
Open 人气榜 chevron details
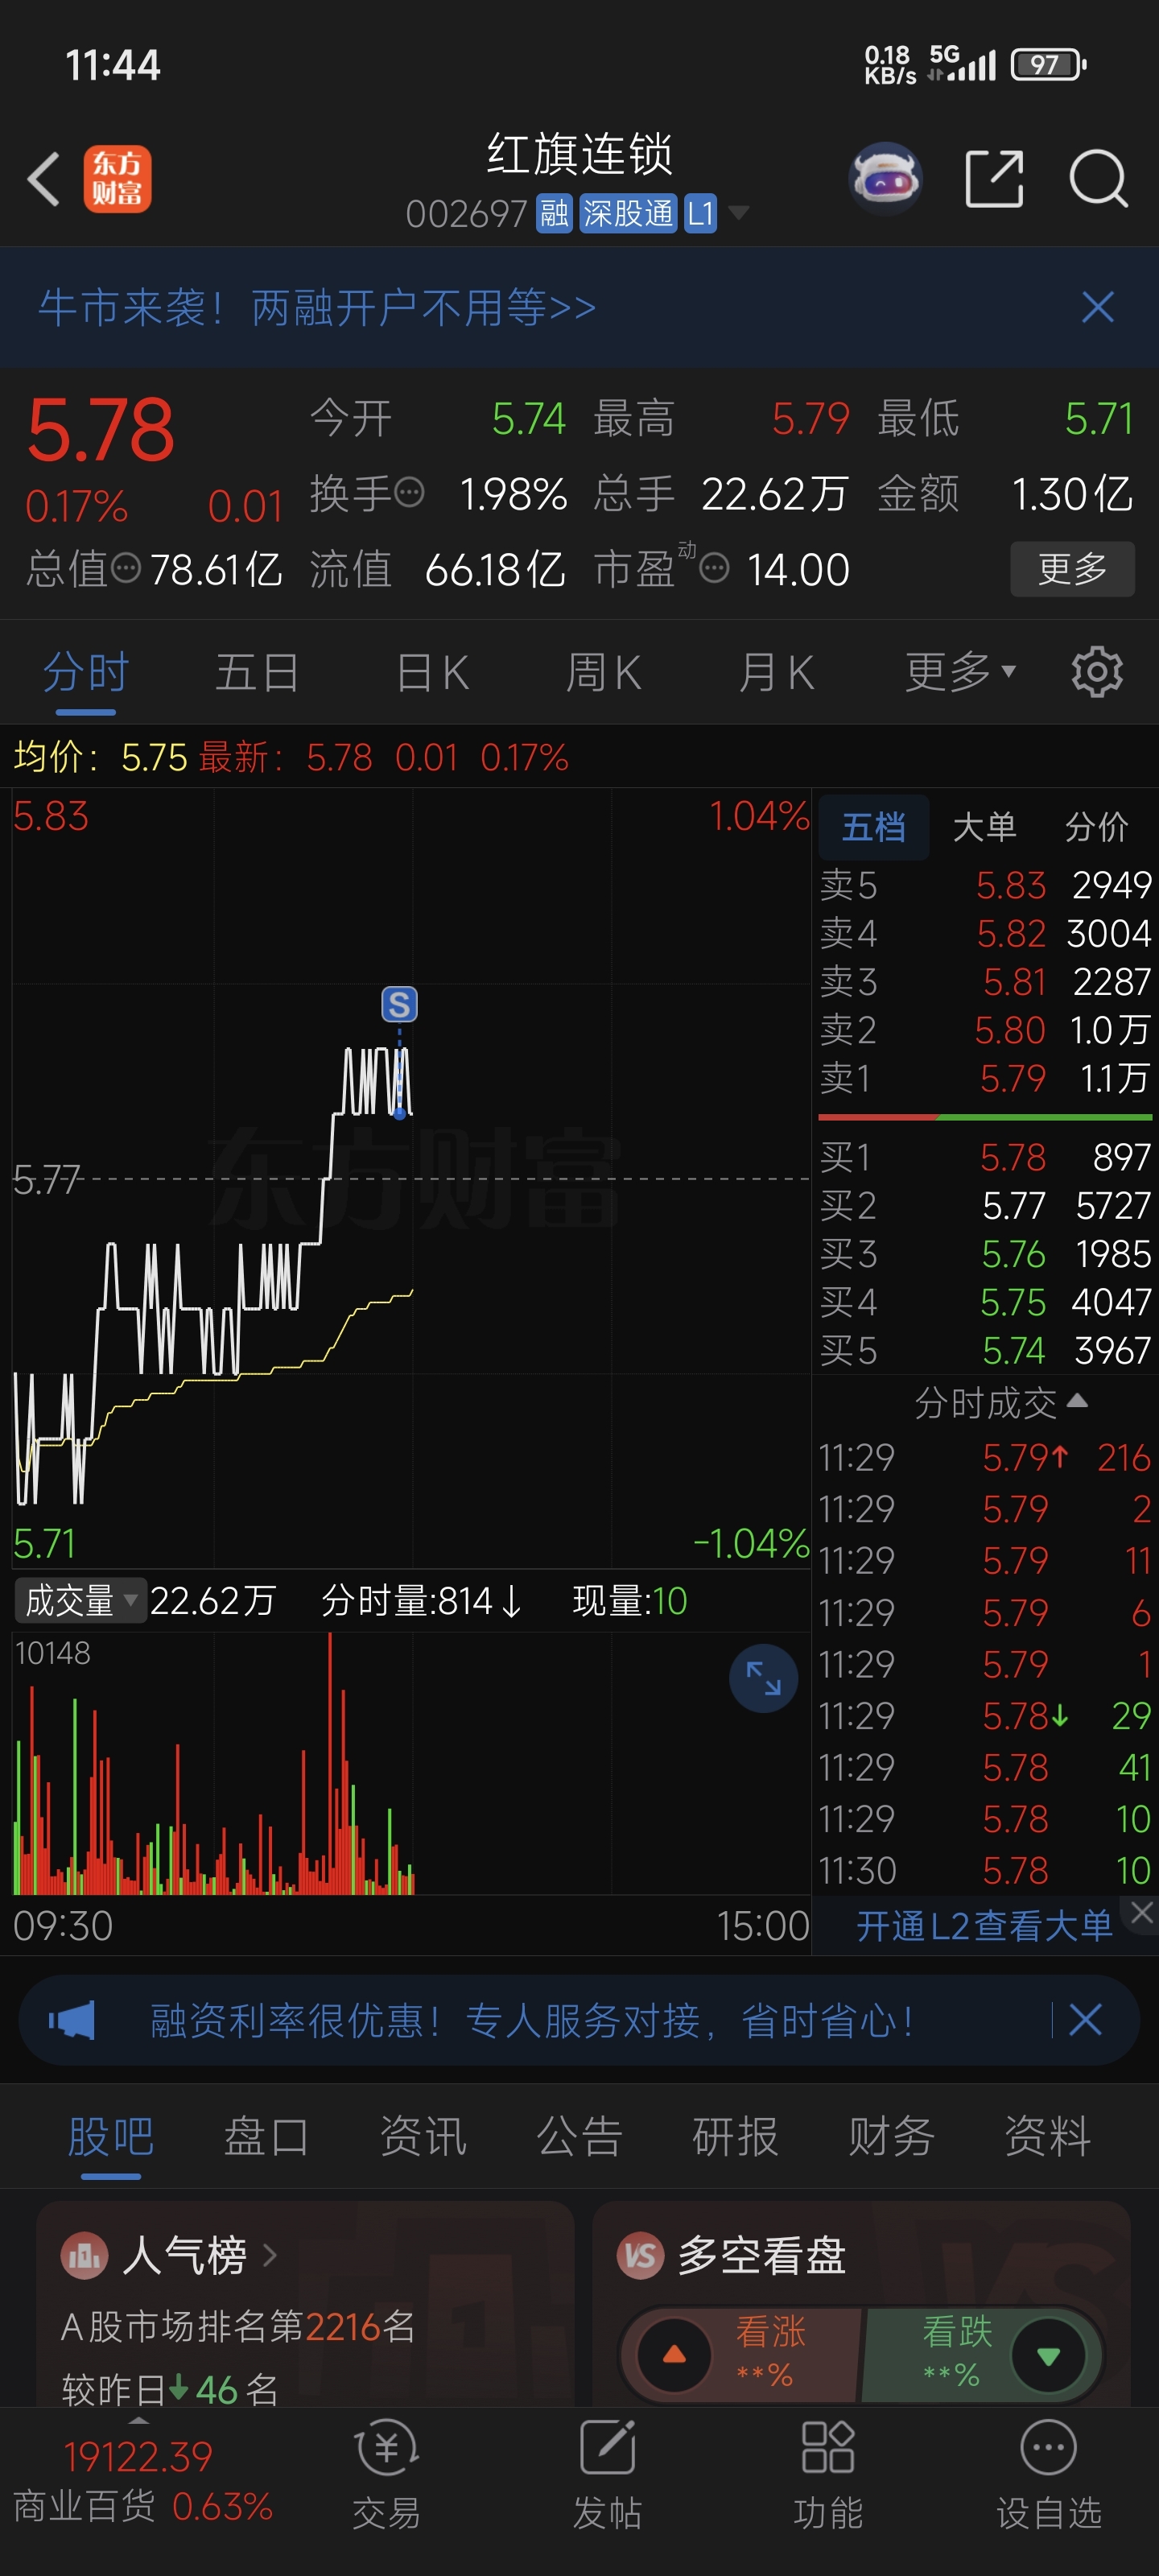coord(269,2256)
